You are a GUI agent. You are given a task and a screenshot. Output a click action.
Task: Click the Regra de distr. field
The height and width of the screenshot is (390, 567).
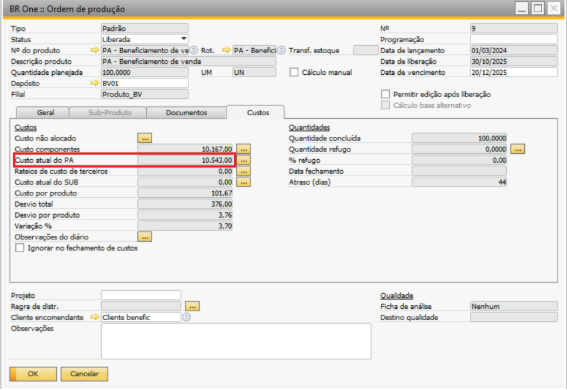tap(141, 306)
